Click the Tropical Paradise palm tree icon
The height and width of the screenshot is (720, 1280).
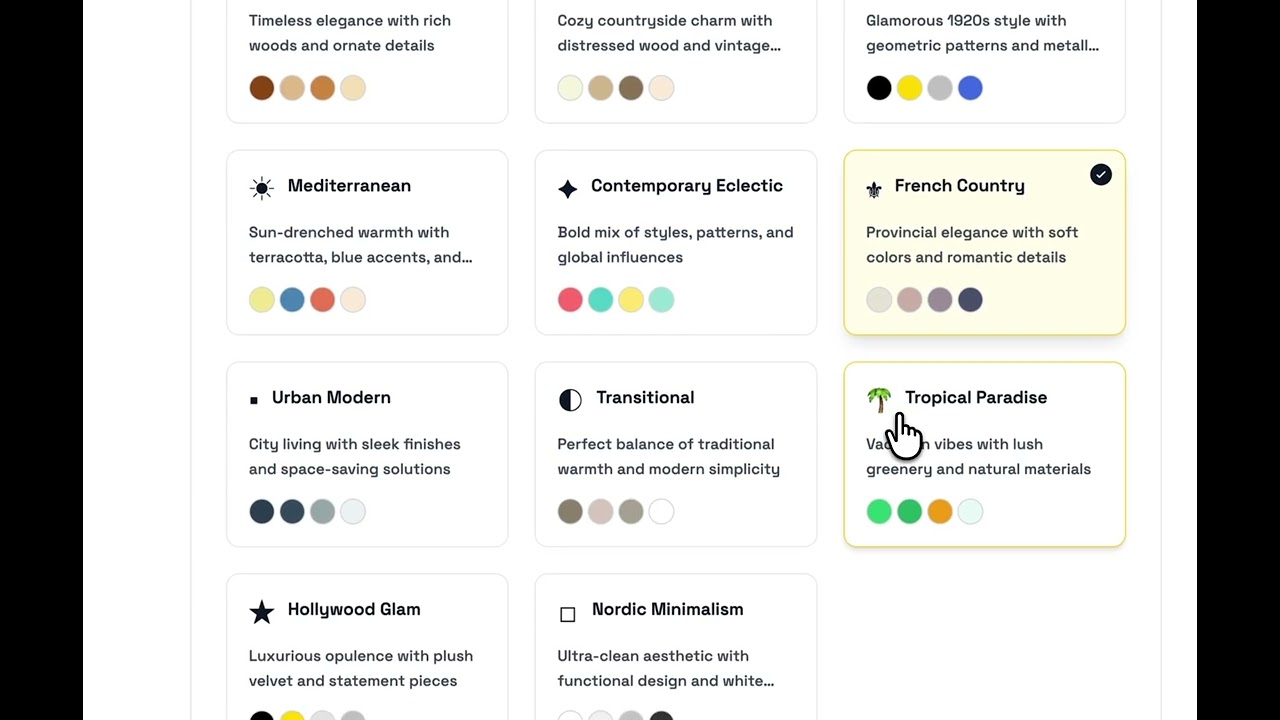(878, 399)
